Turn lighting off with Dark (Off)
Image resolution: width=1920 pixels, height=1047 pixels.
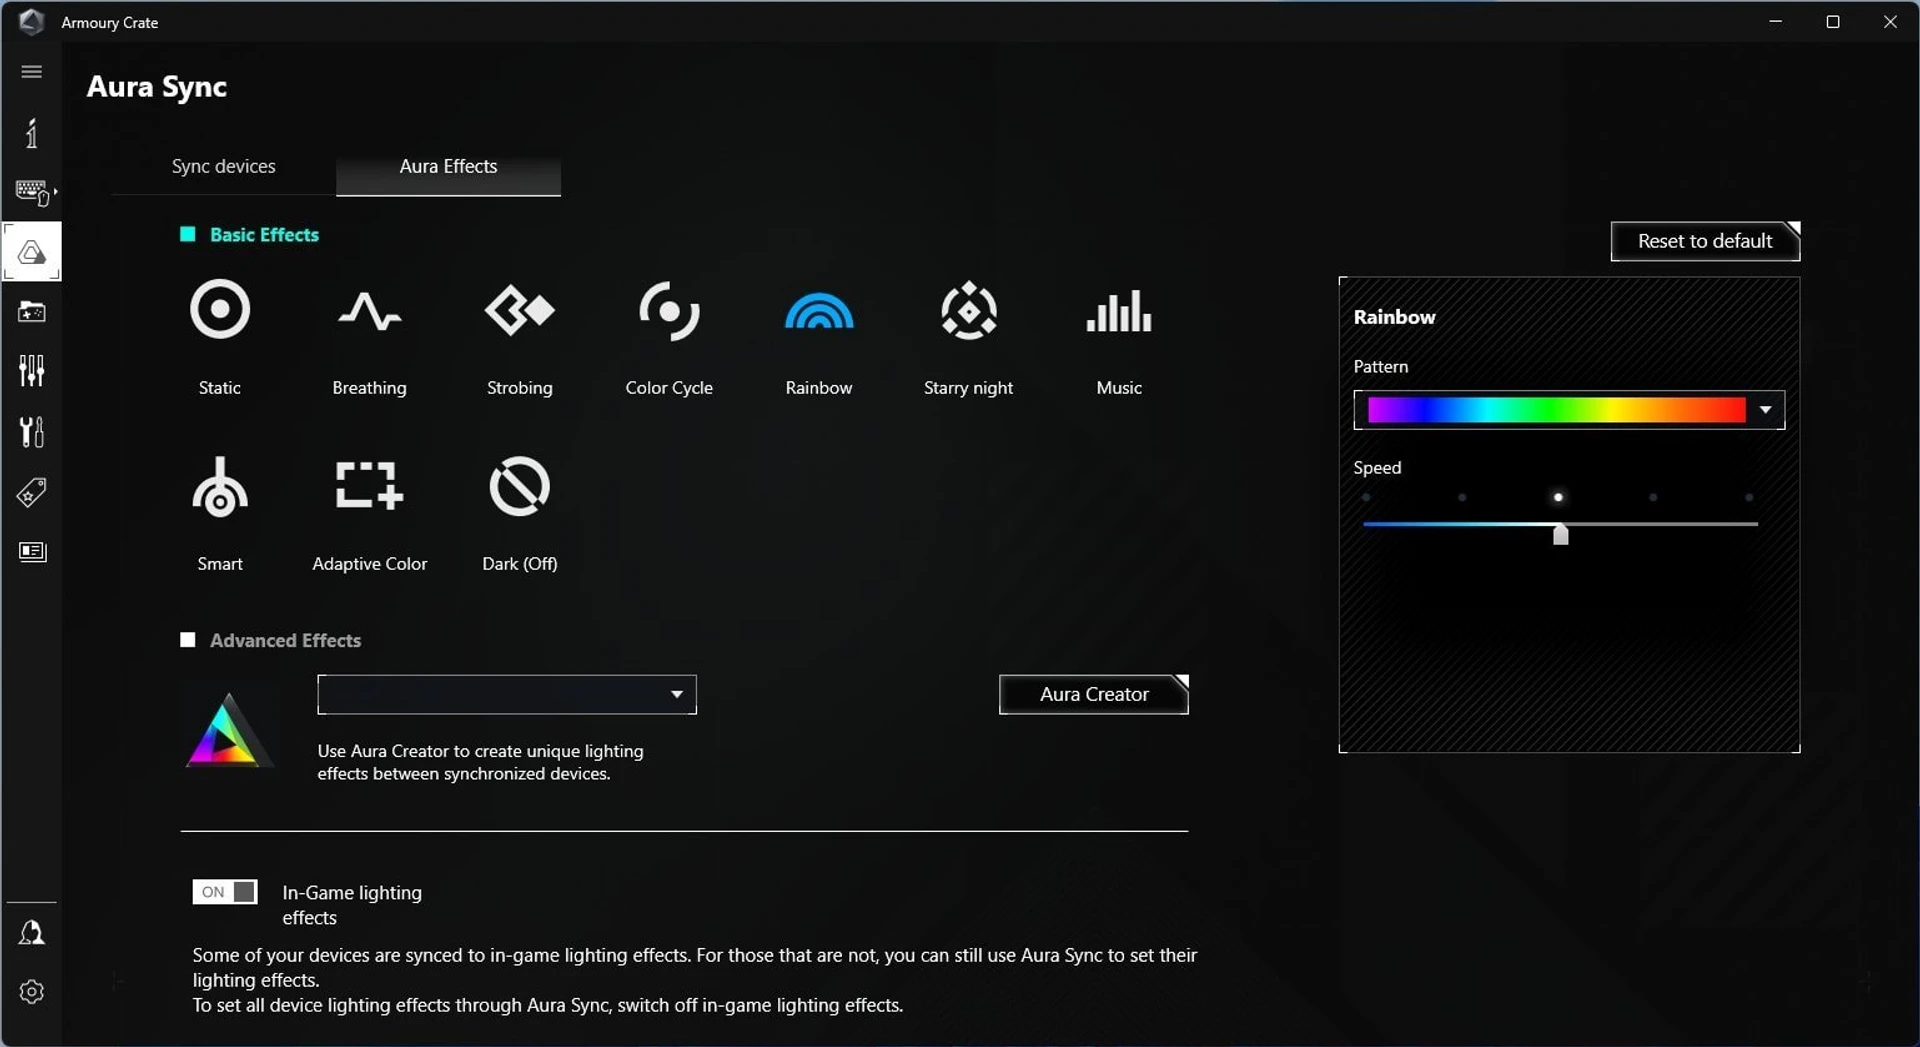click(519, 486)
